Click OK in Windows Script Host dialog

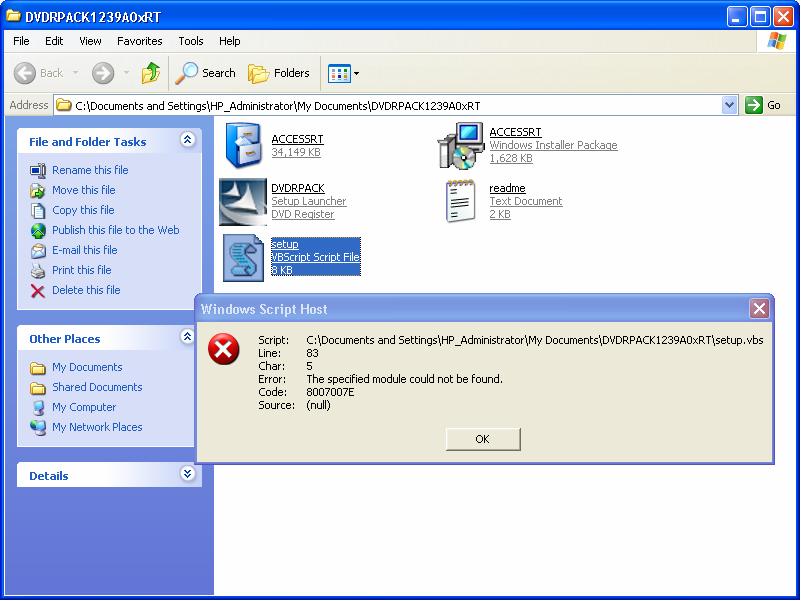point(483,439)
